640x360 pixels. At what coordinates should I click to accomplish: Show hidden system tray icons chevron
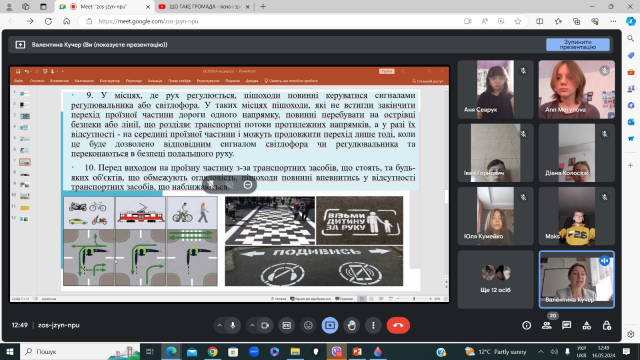coord(541,351)
